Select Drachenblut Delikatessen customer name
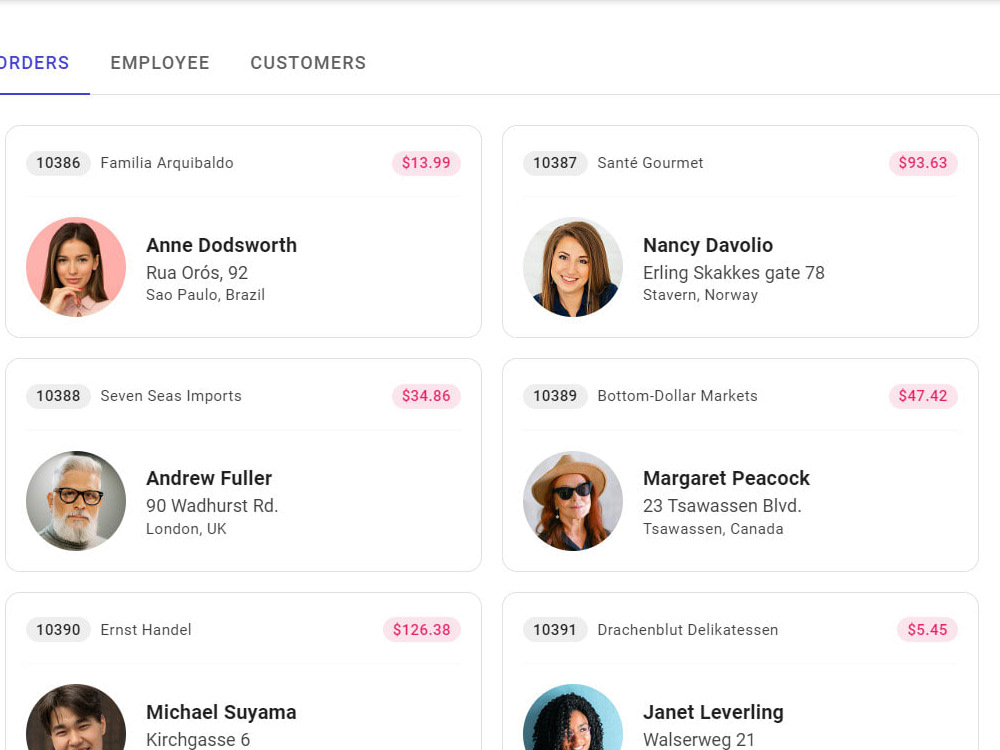 point(688,630)
